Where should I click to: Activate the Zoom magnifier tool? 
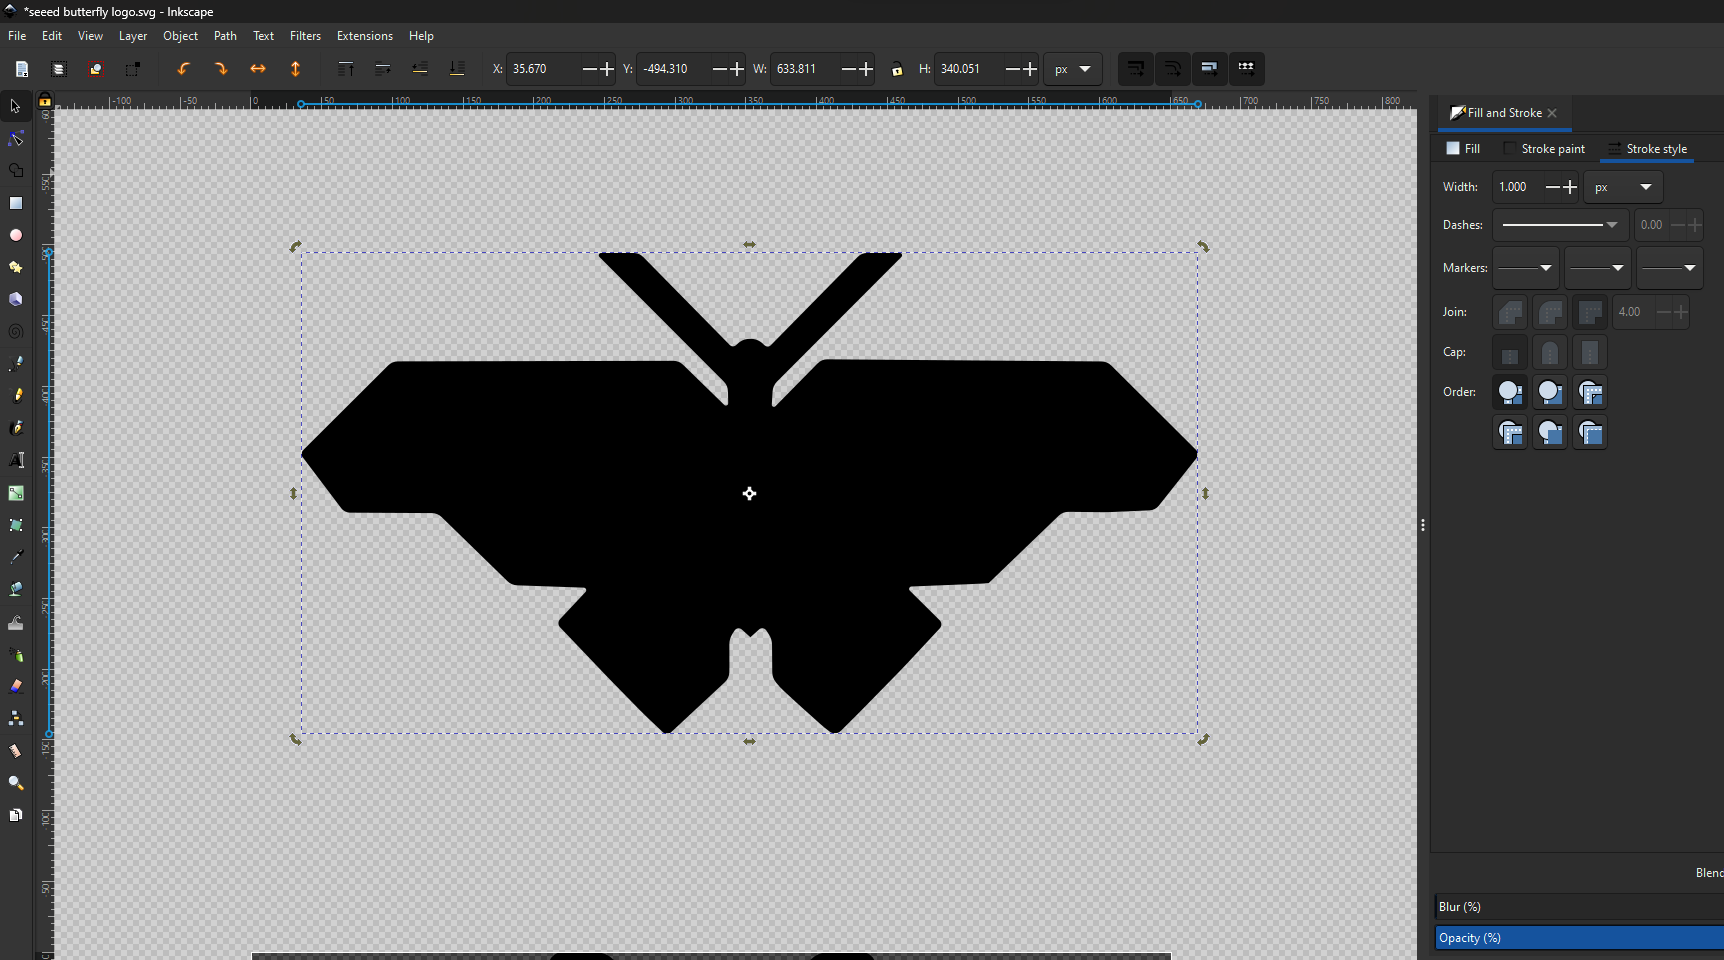[16, 783]
